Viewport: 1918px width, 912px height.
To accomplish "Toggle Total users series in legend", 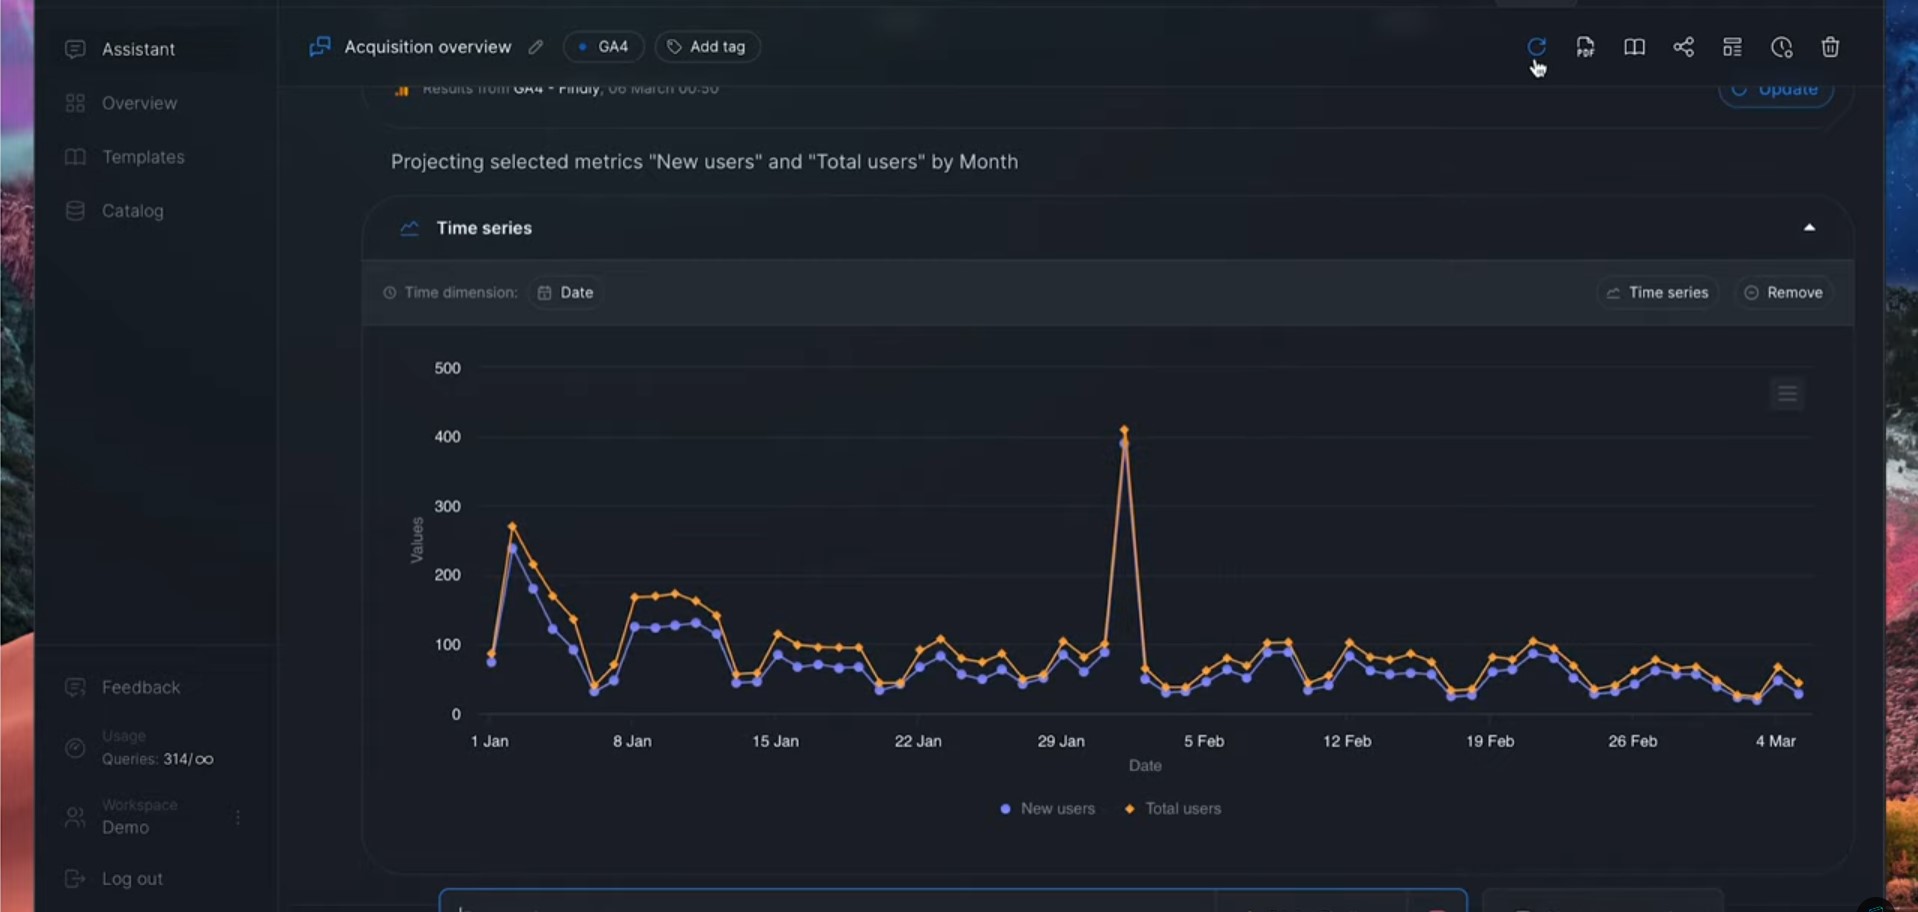I will pyautogui.click(x=1172, y=808).
